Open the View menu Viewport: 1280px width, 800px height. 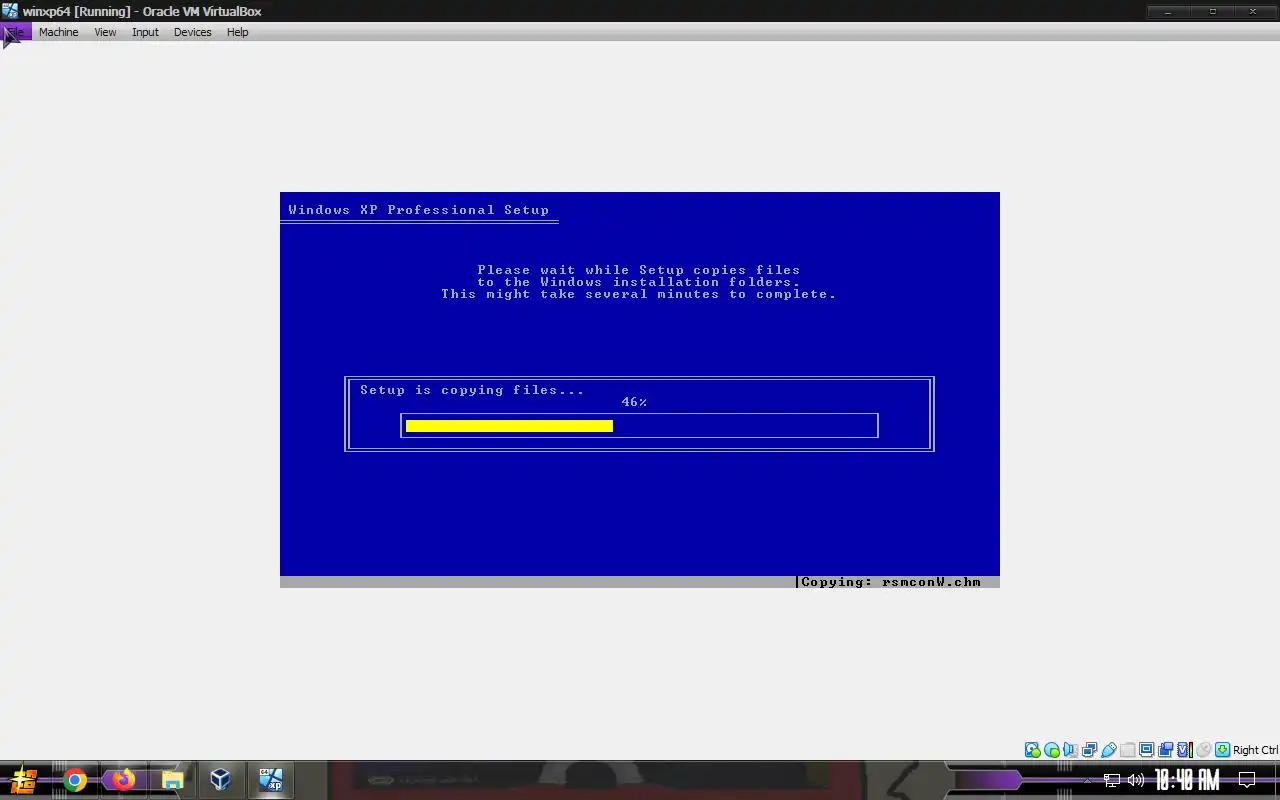coord(105,32)
